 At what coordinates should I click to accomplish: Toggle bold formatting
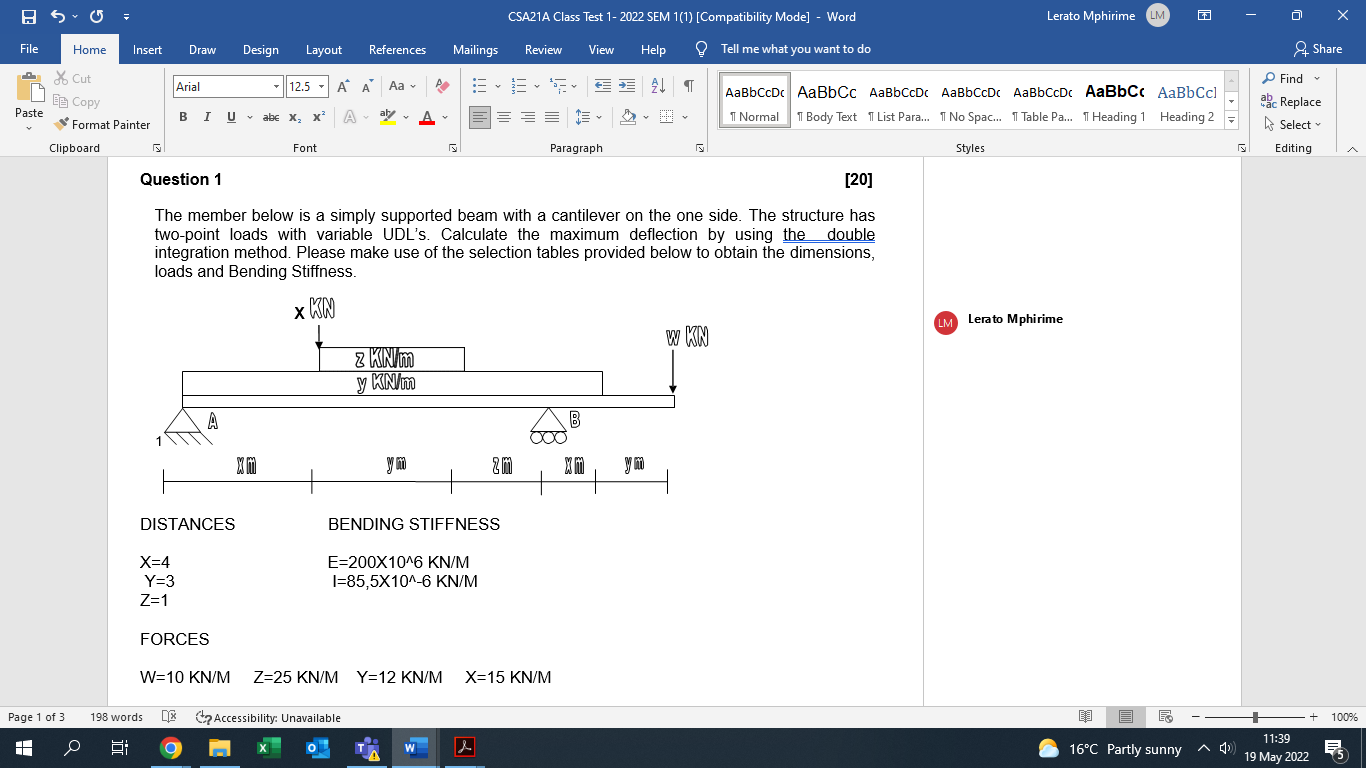point(183,117)
